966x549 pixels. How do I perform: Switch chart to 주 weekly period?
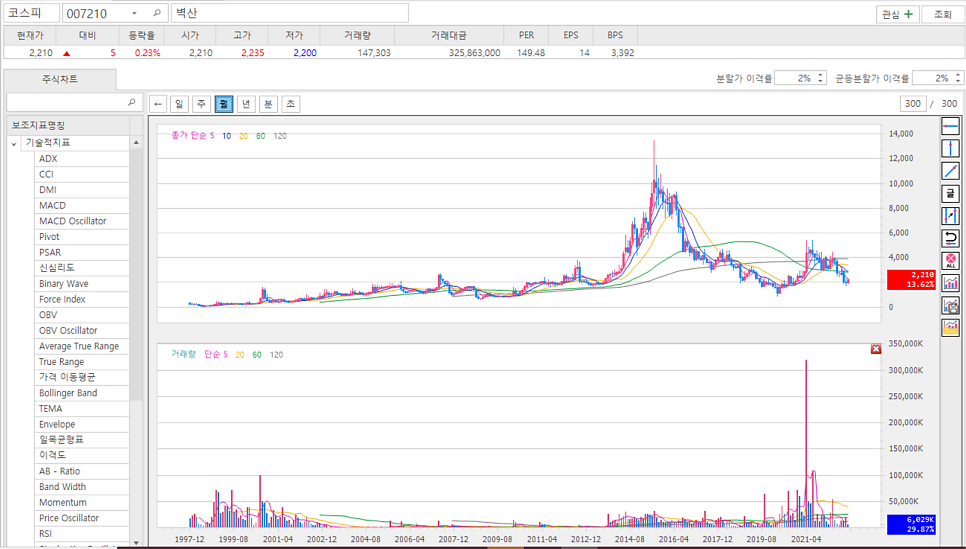click(201, 104)
